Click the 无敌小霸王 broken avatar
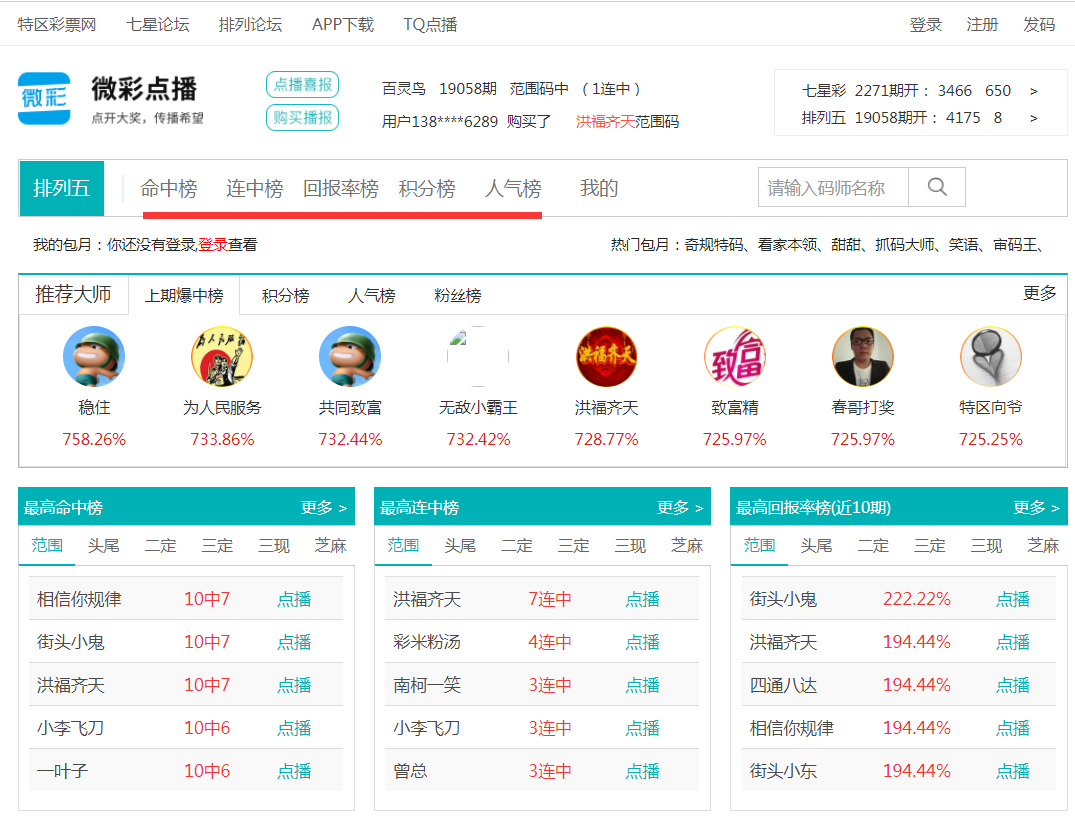This screenshot has height=818, width=1075. [478, 356]
